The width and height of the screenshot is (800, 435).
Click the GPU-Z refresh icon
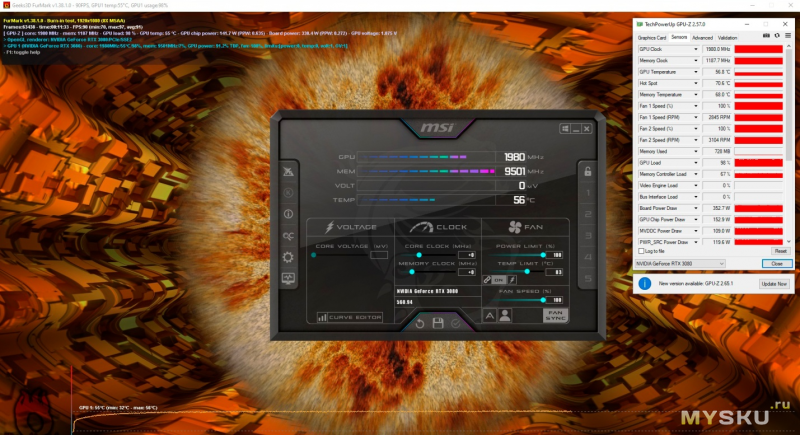click(777, 36)
